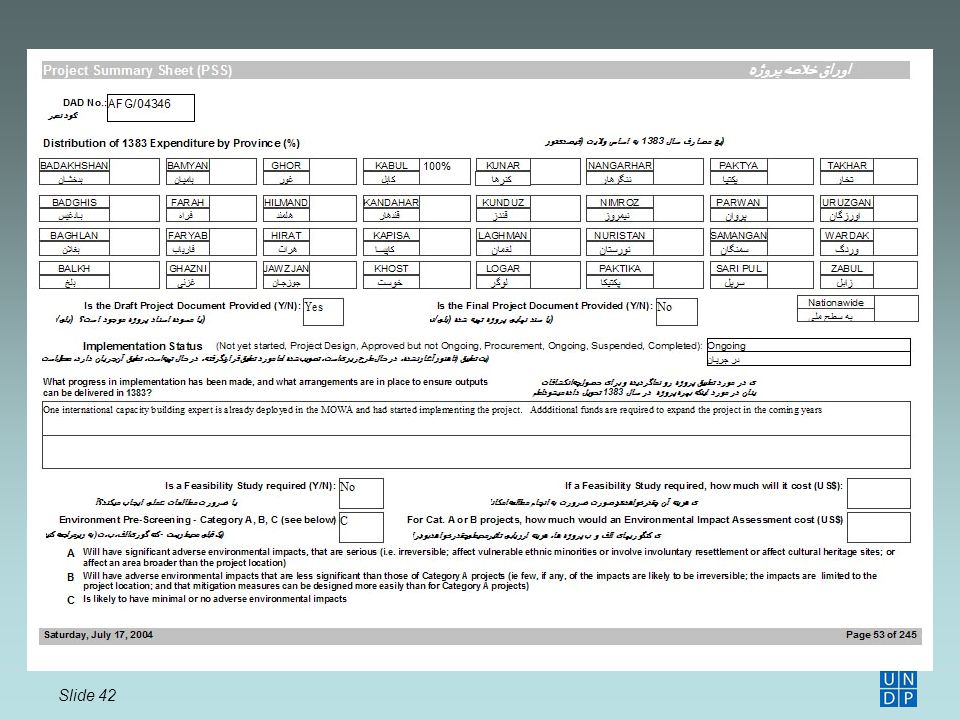Click the Category B description letter 'B'
Screen dimensions: 960x720
(x=70, y=577)
